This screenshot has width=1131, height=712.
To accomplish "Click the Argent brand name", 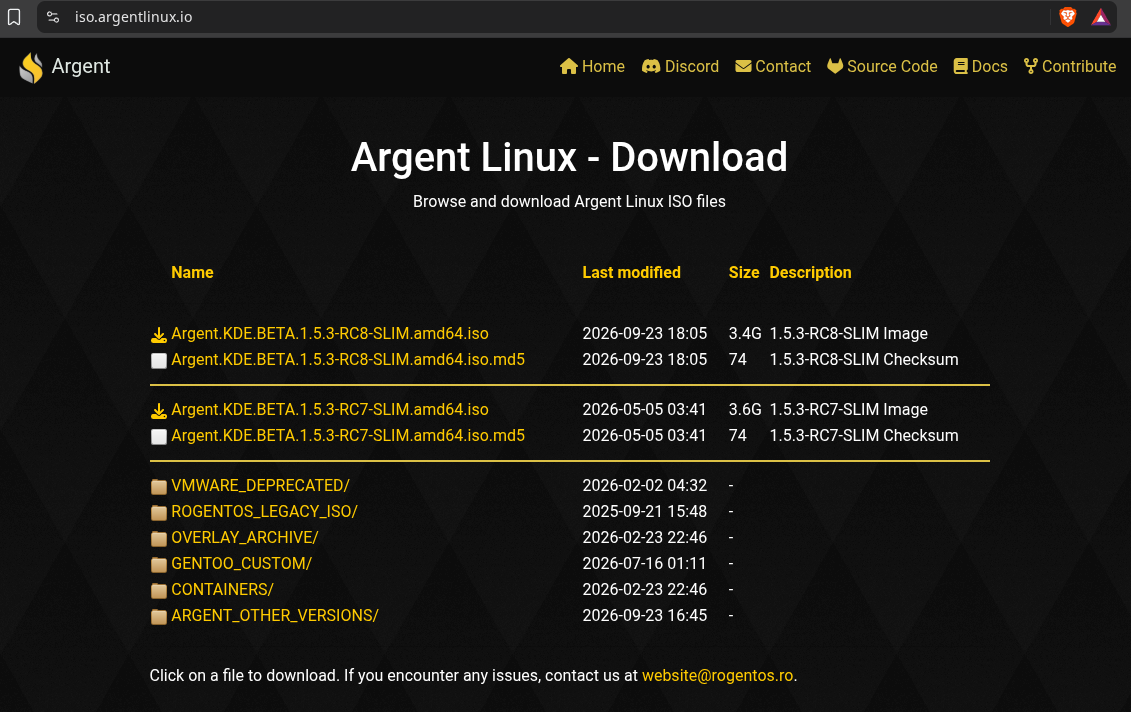I will pyautogui.click(x=81, y=66).
